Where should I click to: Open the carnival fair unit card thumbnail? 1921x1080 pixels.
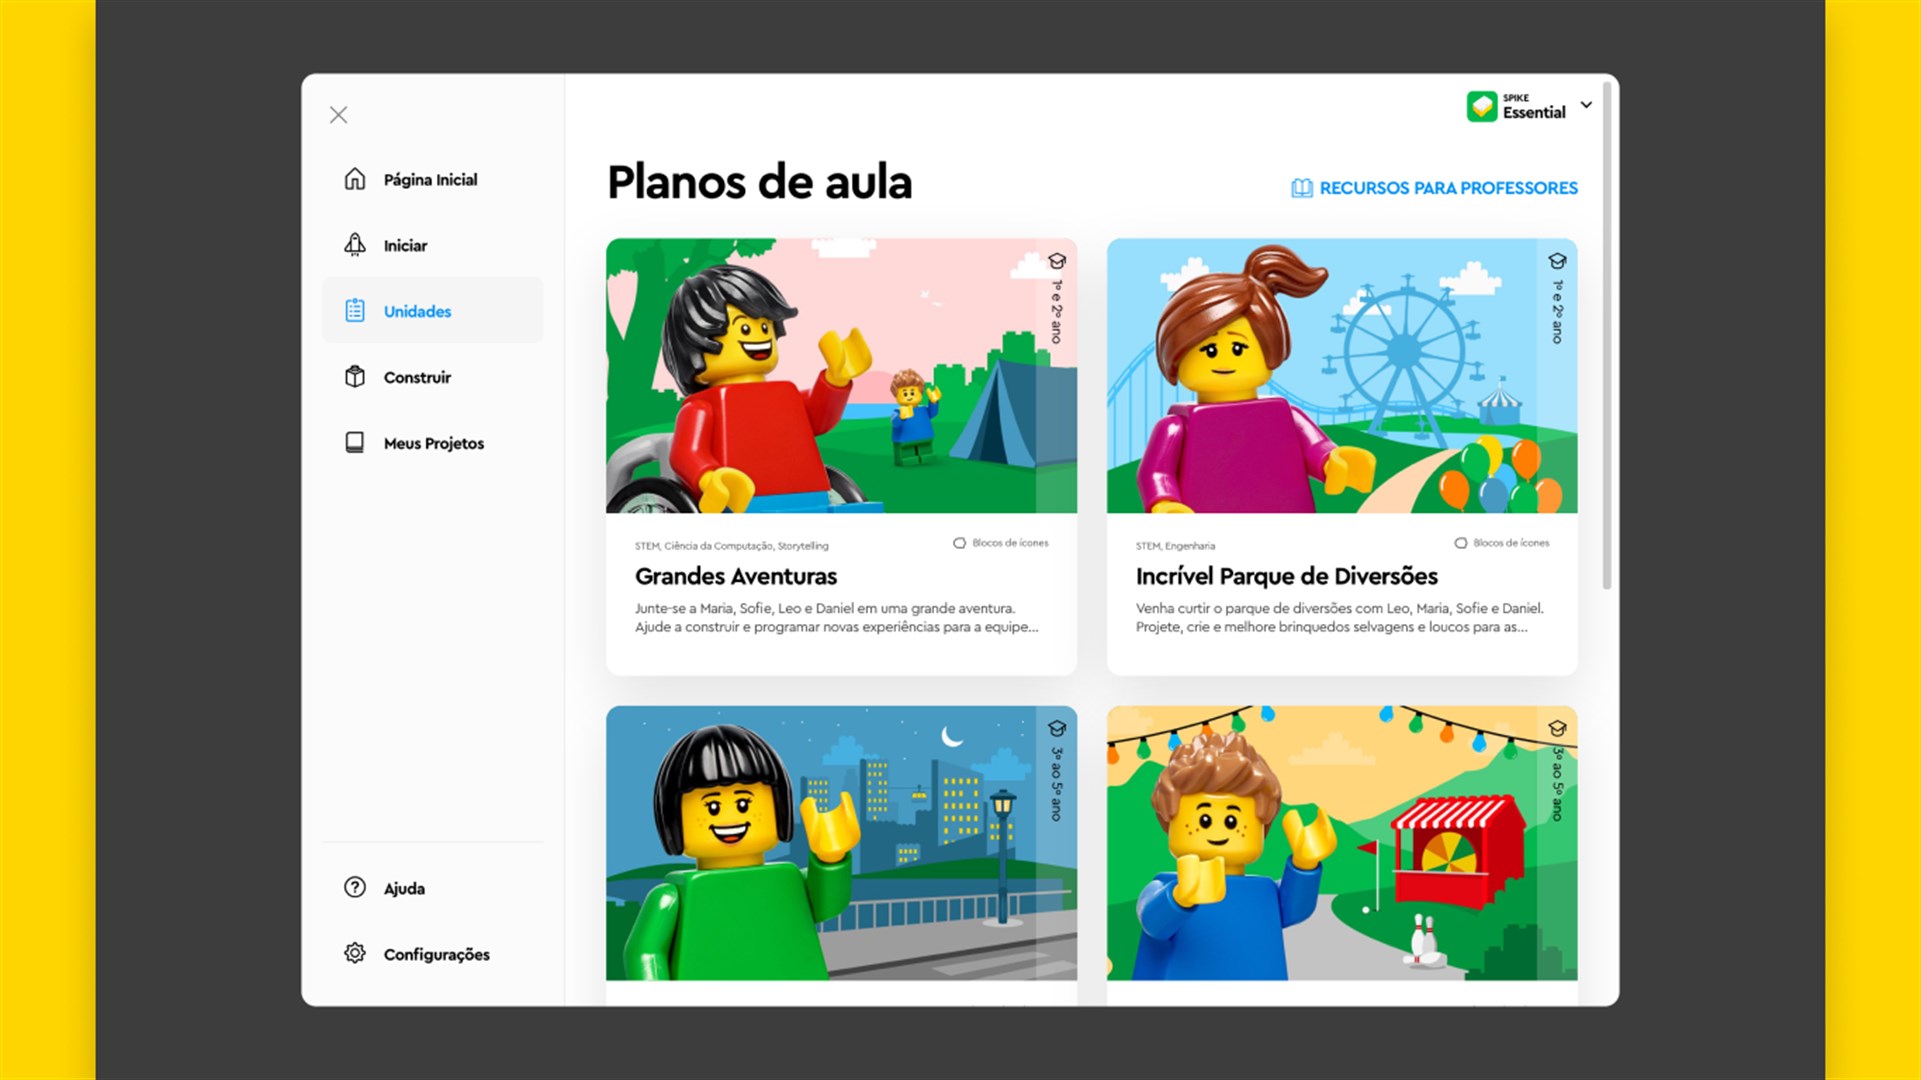[x=1342, y=843]
